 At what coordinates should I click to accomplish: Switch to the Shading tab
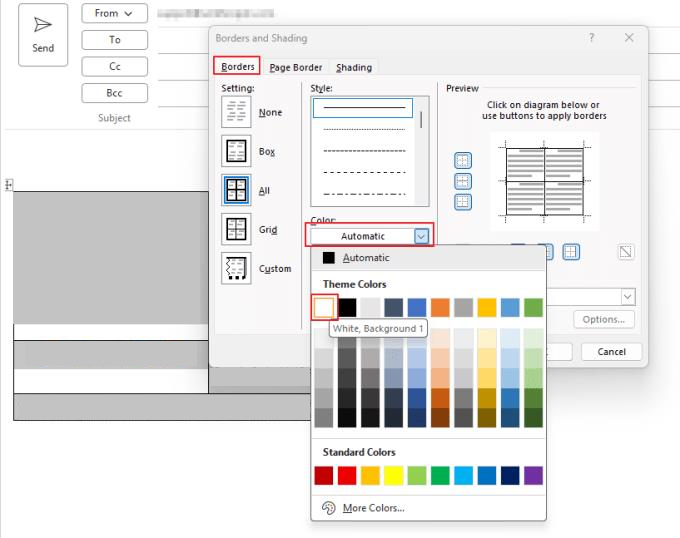click(354, 67)
